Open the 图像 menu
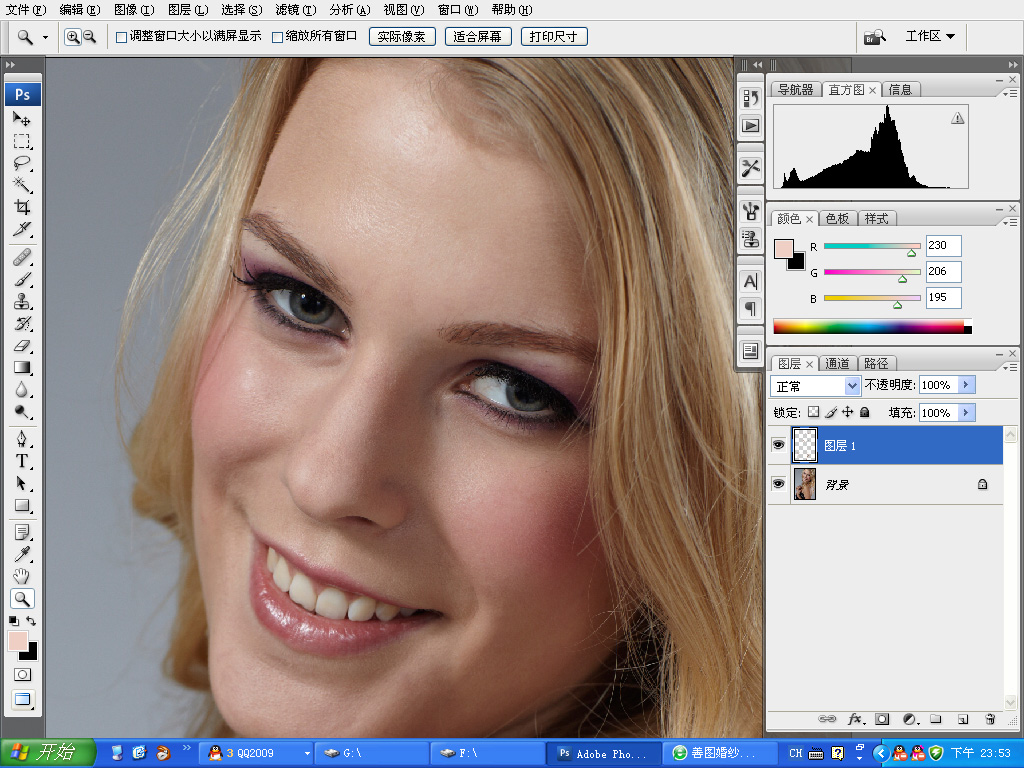The width and height of the screenshot is (1024, 768). click(134, 10)
